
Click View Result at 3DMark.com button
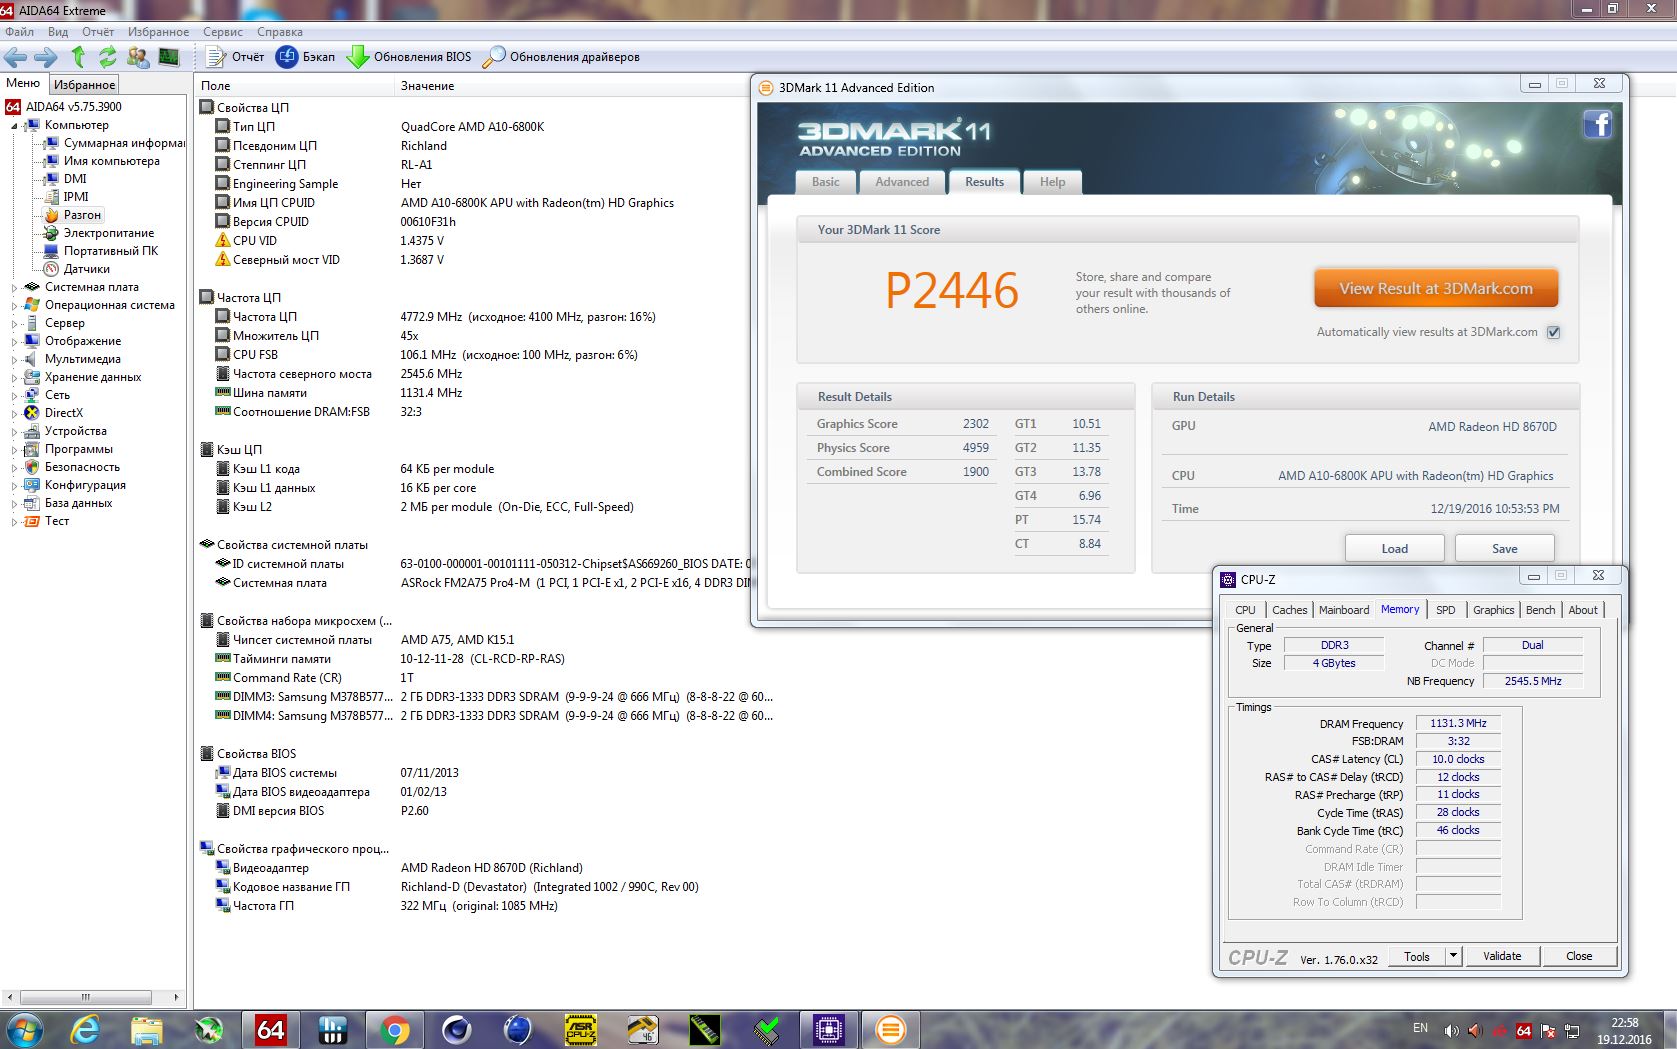[x=1436, y=288]
